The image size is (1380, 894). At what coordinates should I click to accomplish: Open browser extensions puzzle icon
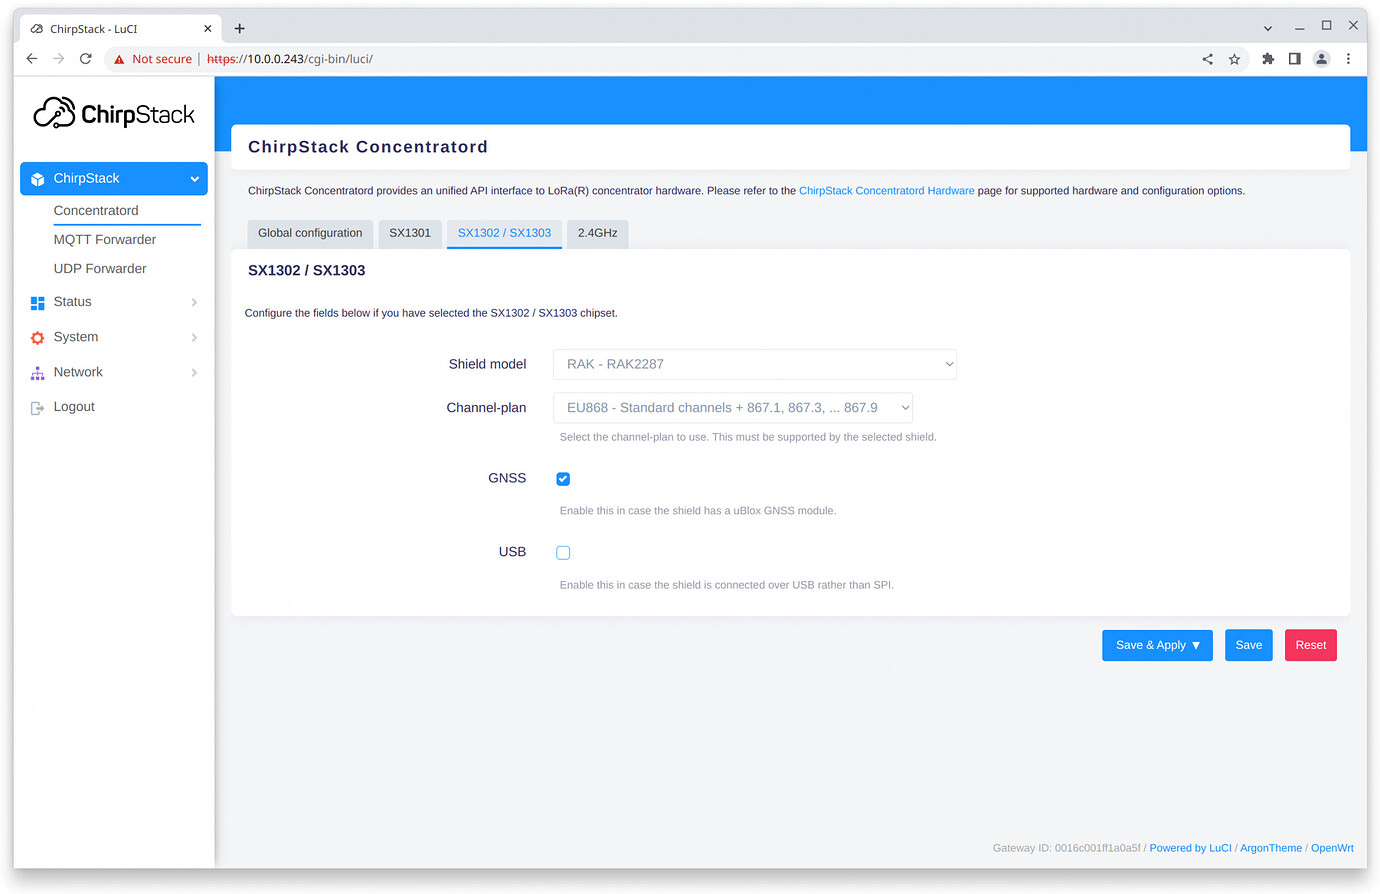(x=1268, y=59)
